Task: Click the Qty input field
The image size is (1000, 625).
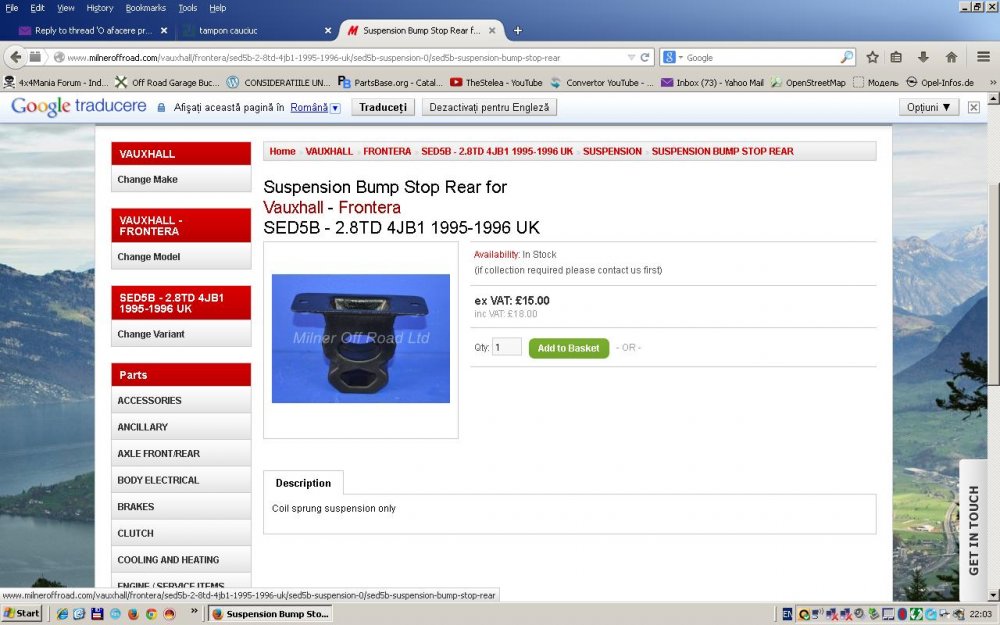Action: (507, 348)
